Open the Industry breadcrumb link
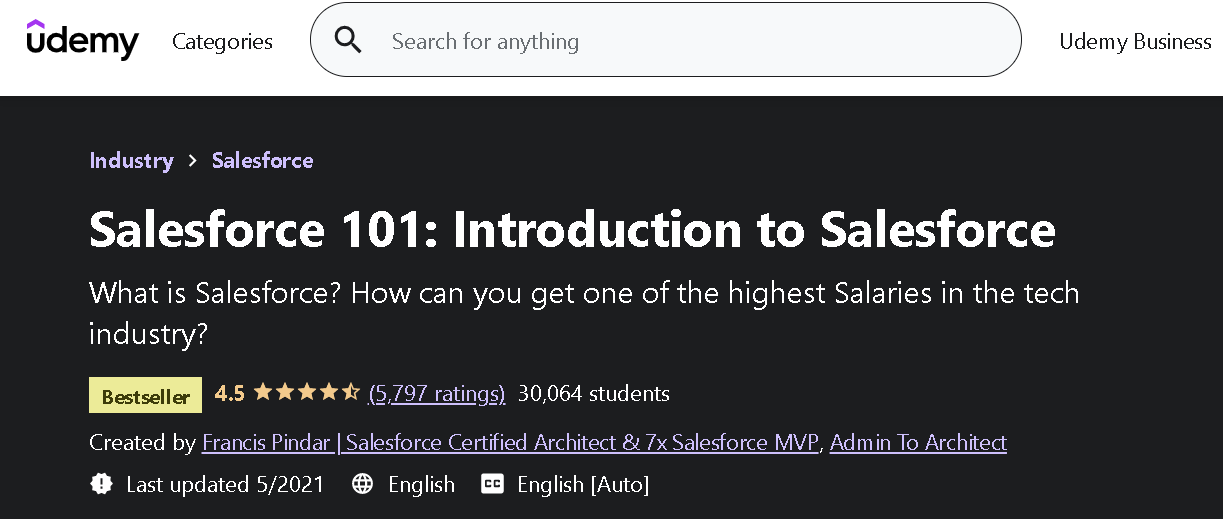The height and width of the screenshot is (519, 1223). 131,160
